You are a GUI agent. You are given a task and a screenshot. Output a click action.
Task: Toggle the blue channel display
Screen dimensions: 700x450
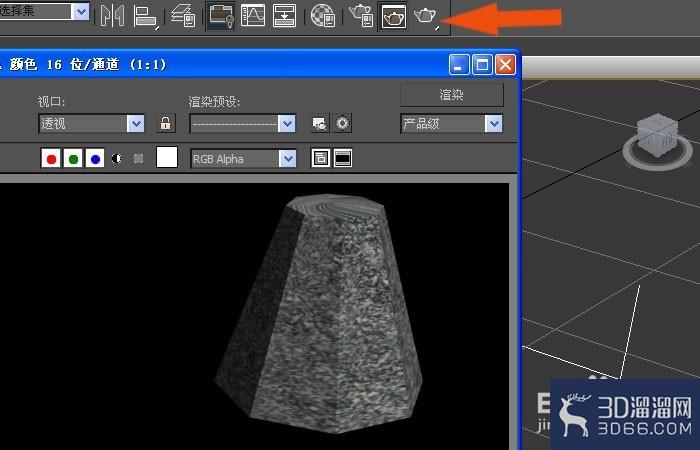pos(95,158)
